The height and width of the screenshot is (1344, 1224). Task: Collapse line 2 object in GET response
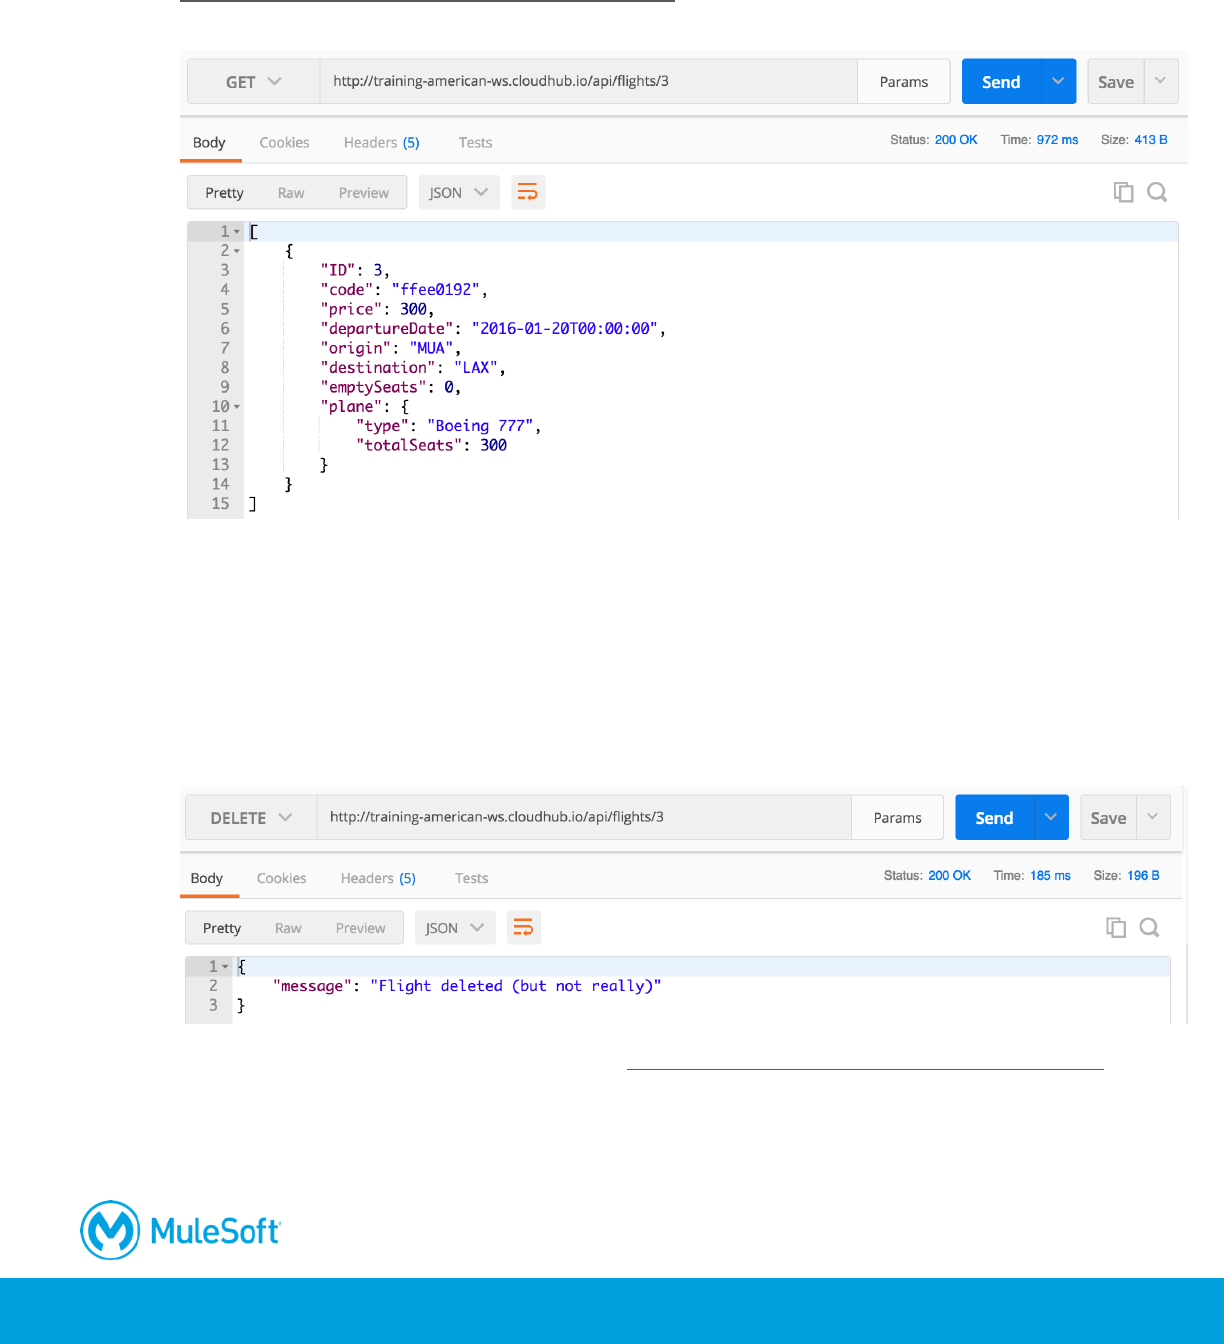237,251
